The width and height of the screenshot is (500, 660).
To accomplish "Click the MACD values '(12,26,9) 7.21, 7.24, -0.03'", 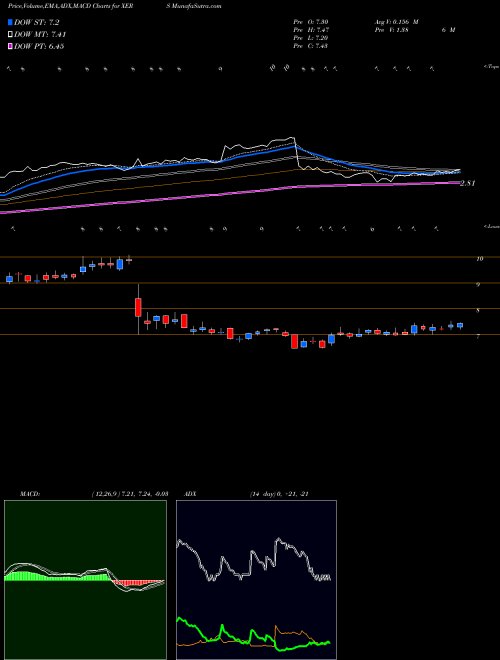I will point(130,494).
